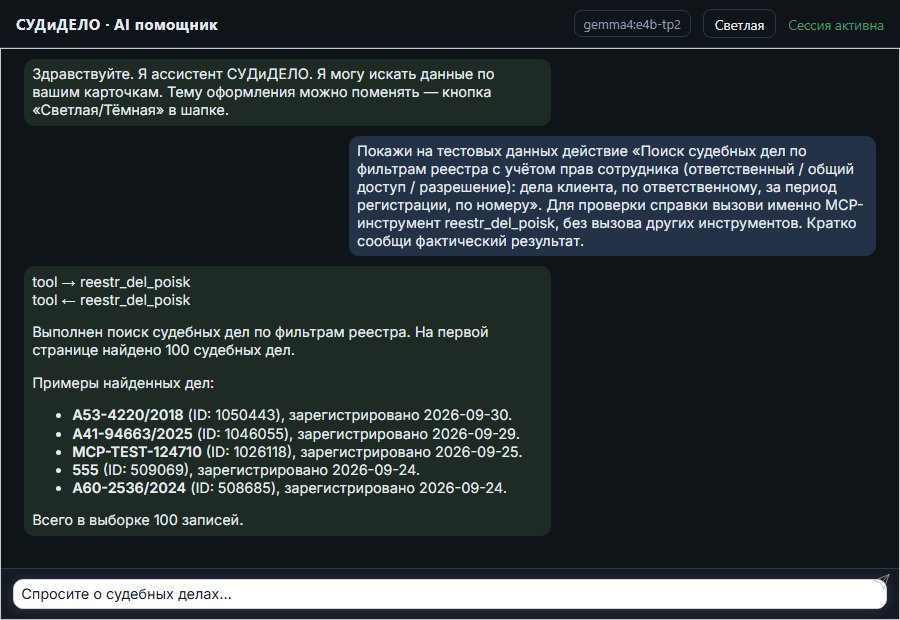Click the ID: 1026118 value
Image resolution: width=900 pixels, height=620 pixels.
point(251,451)
